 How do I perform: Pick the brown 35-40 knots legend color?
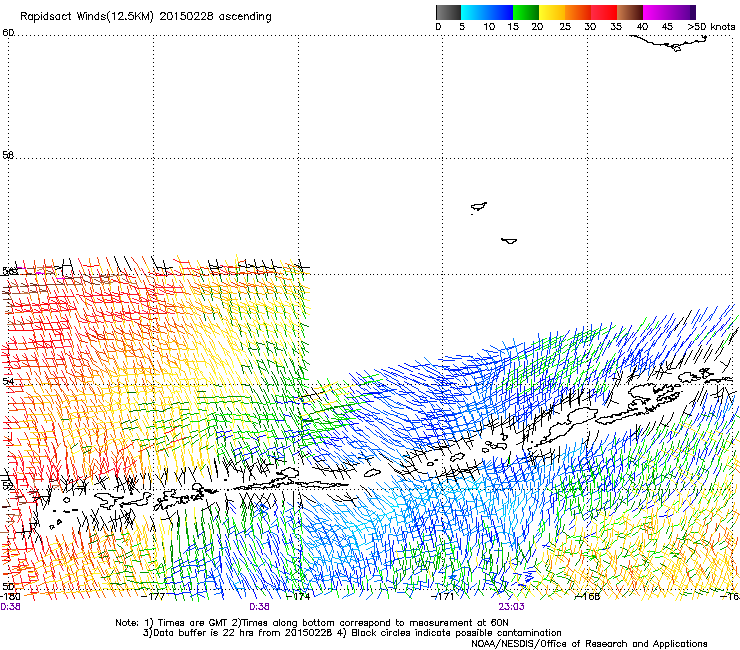coord(630,12)
